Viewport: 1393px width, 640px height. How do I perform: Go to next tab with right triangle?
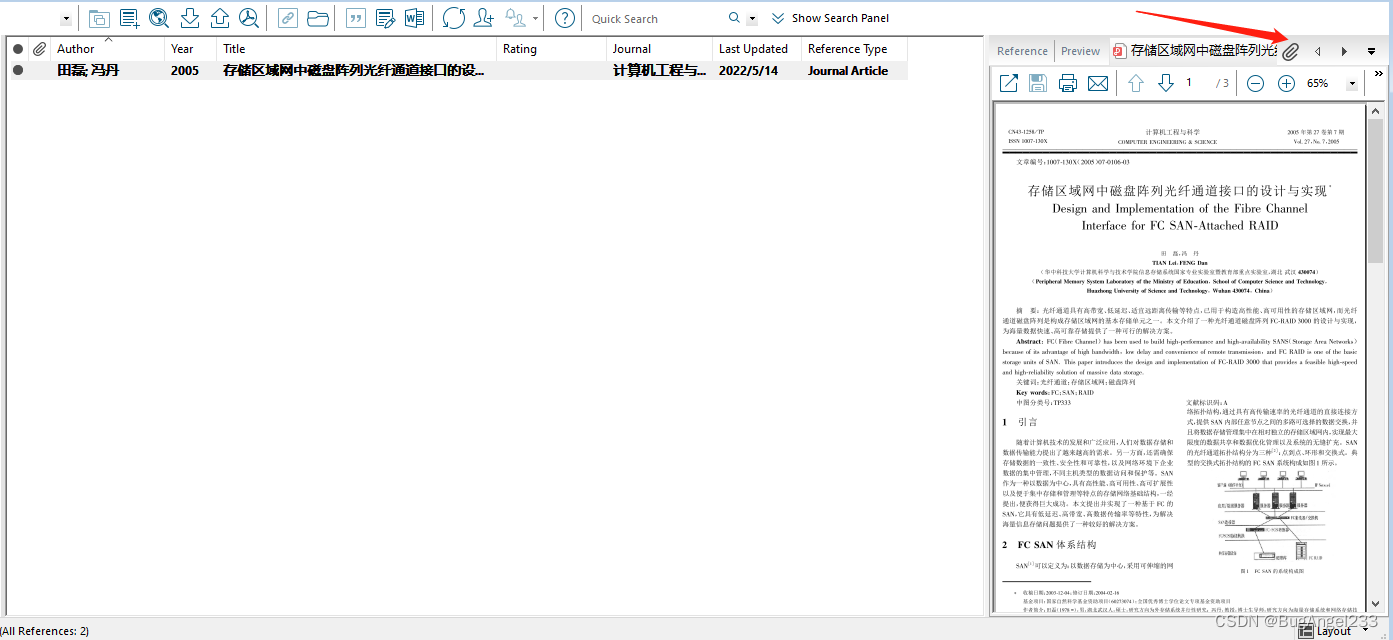point(1344,51)
